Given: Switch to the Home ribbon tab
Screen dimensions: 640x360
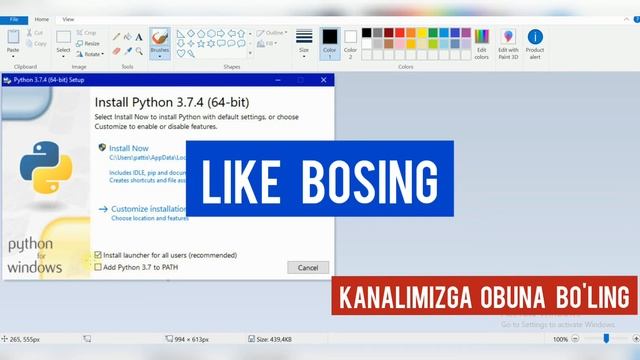Looking at the screenshot, I should pyautogui.click(x=42, y=19).
